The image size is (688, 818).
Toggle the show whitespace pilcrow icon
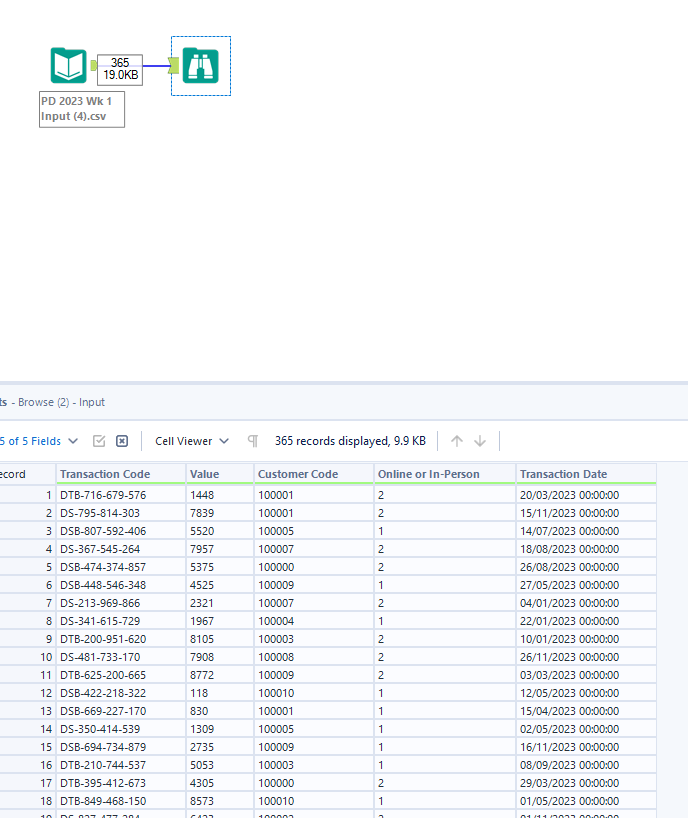[253, 441]
